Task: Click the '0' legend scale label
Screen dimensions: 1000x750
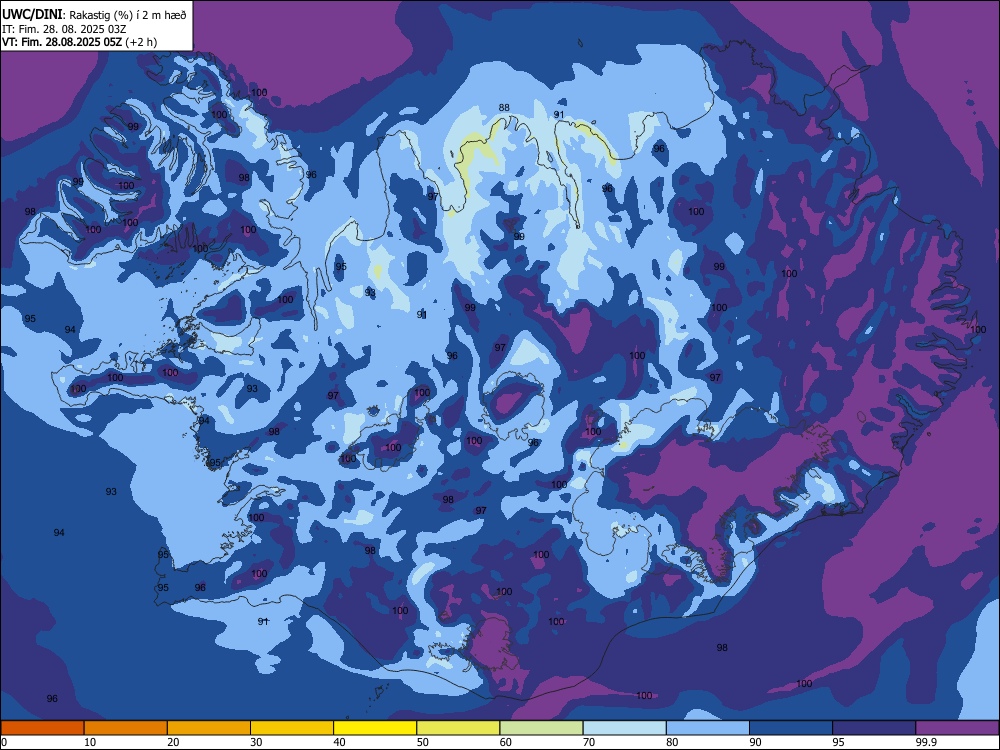Action: point(4,742)
